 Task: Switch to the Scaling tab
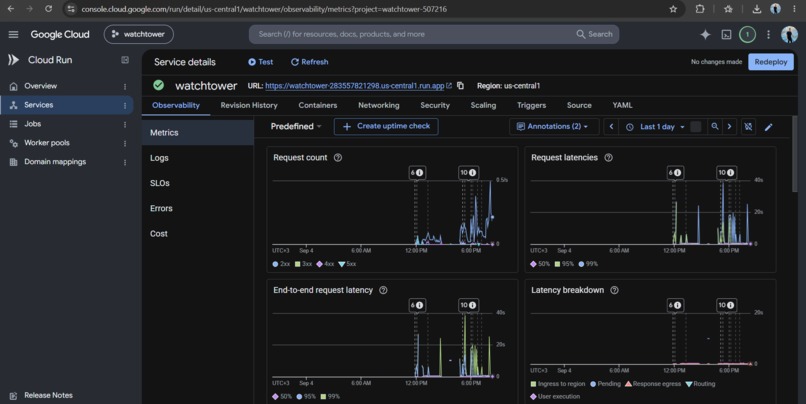tap(483, 105)
